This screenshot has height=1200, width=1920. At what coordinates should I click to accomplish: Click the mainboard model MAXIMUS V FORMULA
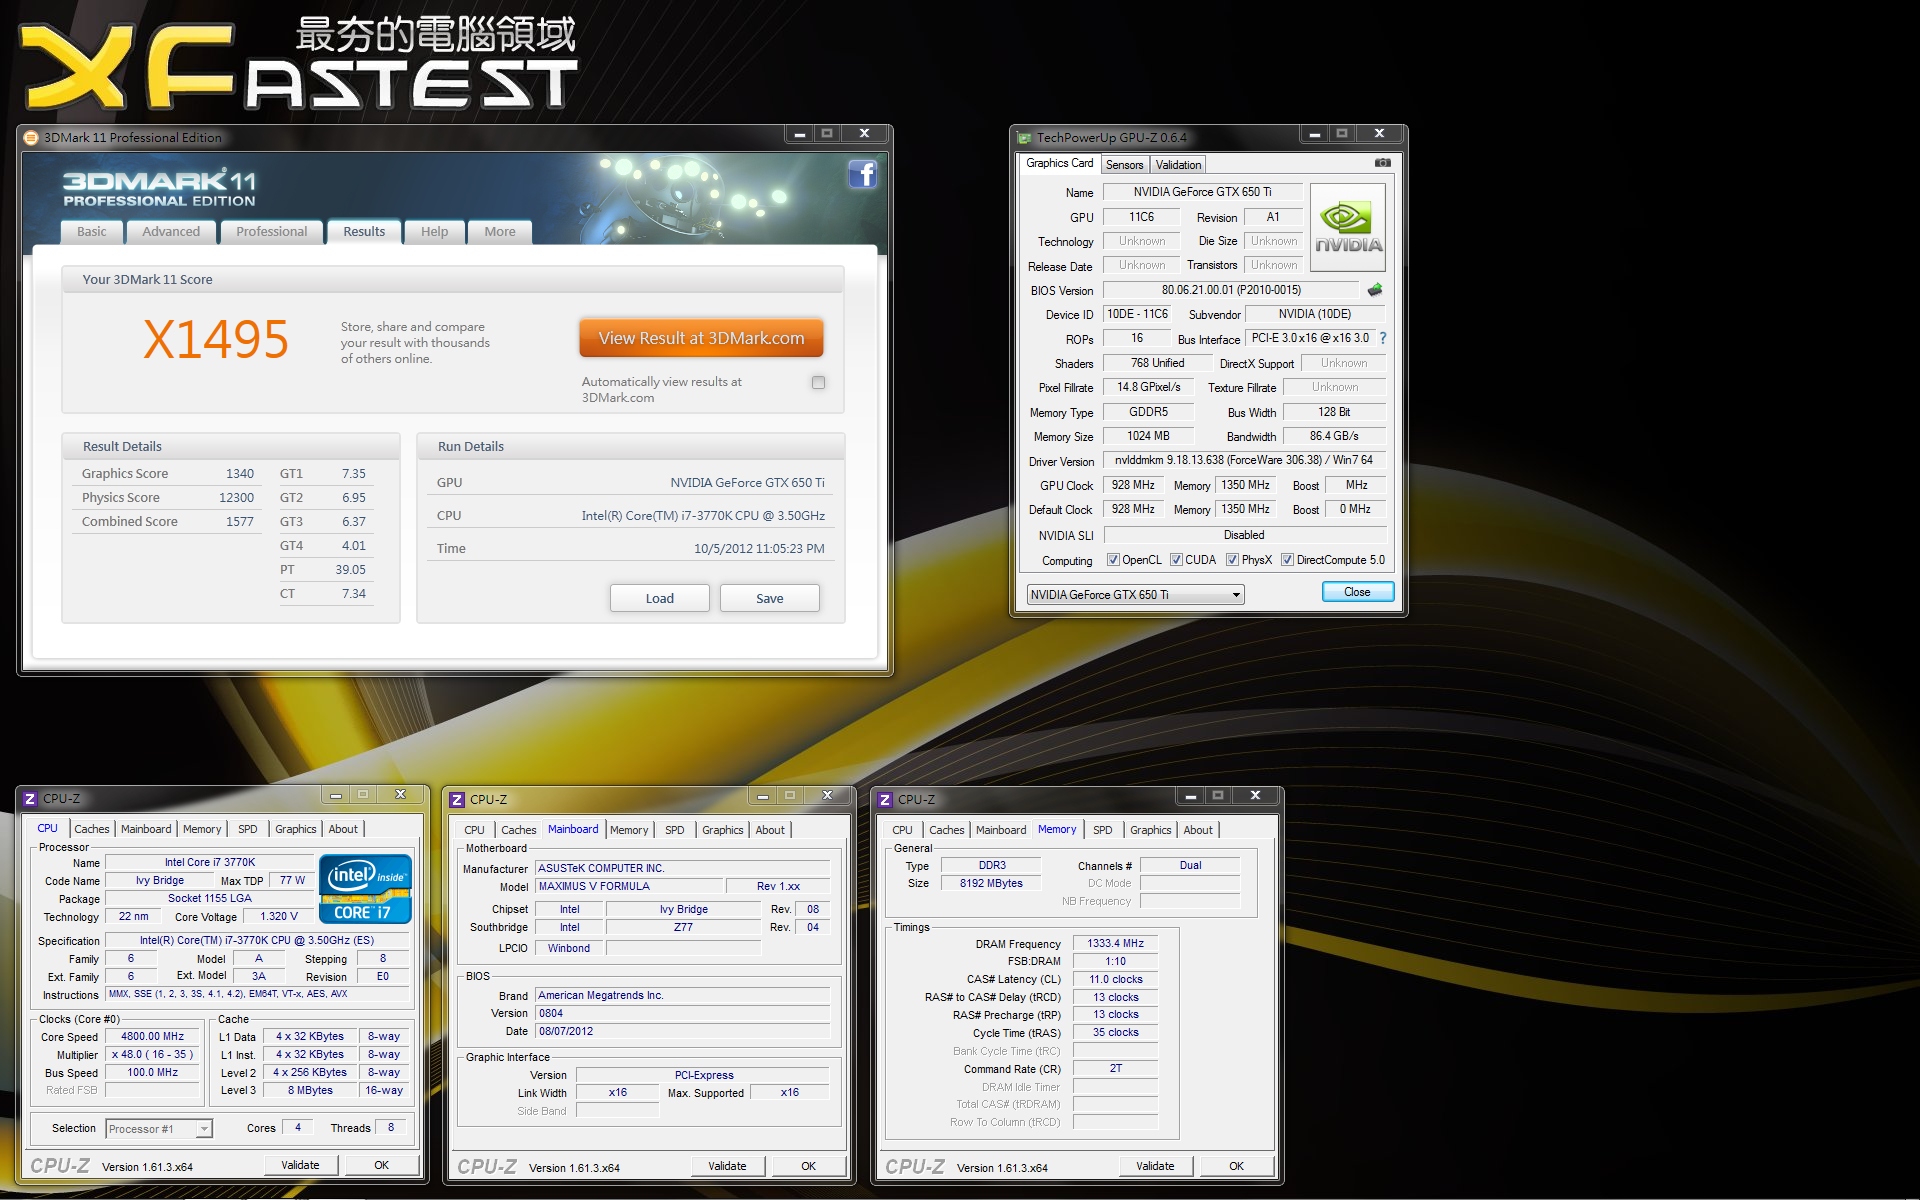(630, 886)
